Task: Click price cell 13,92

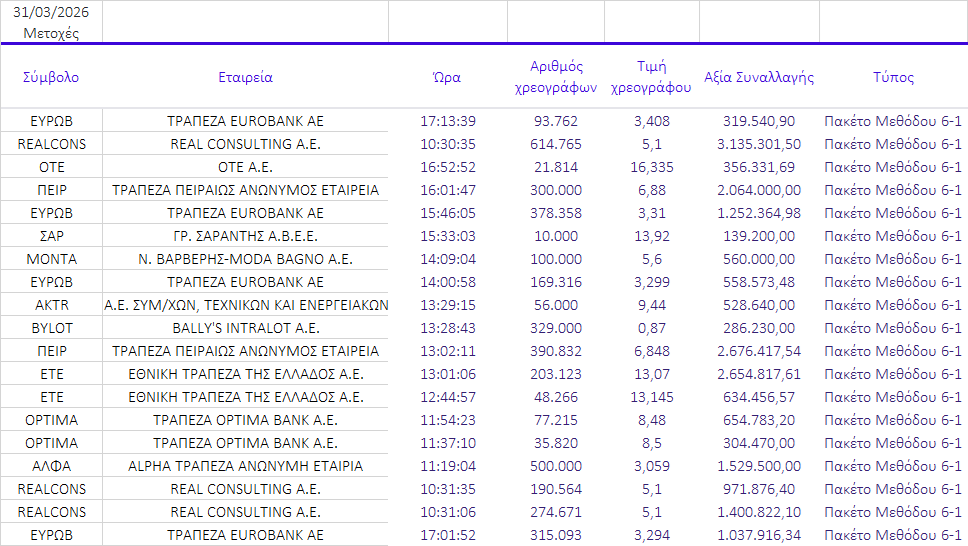Action: (651, 236)
